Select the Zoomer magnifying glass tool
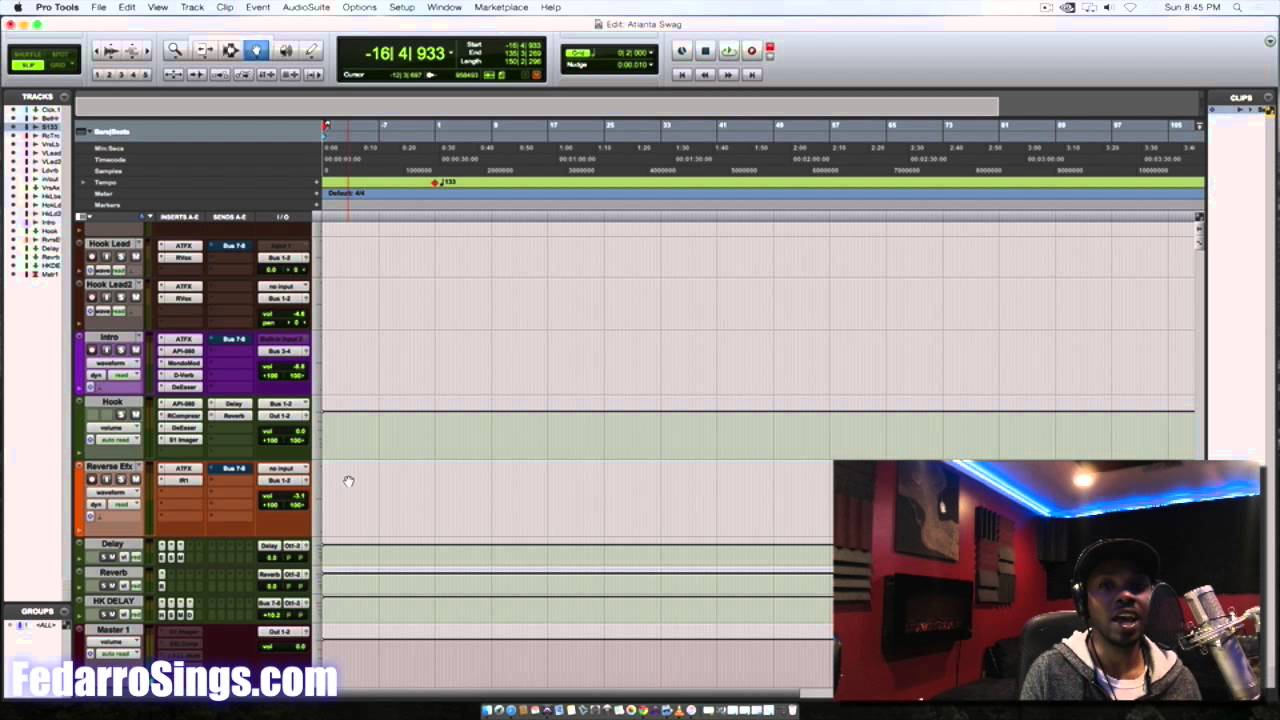 [x=175, y=50]
